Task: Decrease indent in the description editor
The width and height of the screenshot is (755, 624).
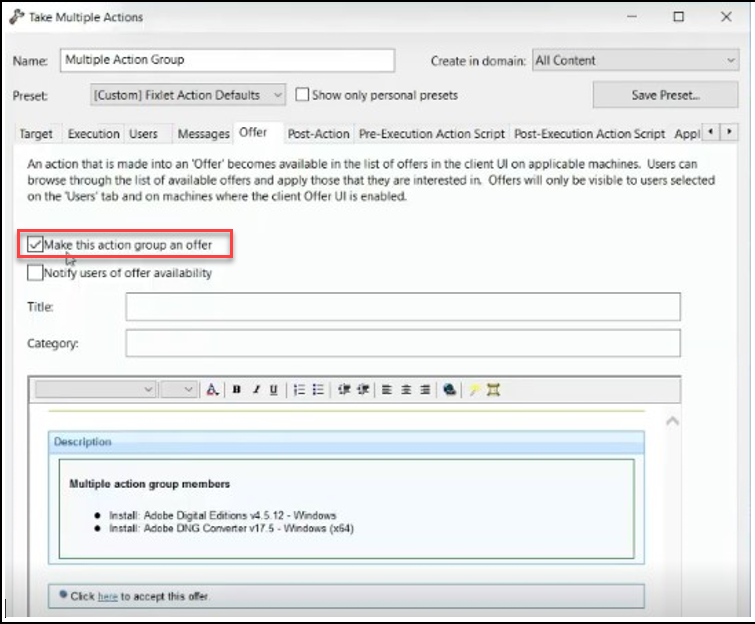Action: [344, 390]
